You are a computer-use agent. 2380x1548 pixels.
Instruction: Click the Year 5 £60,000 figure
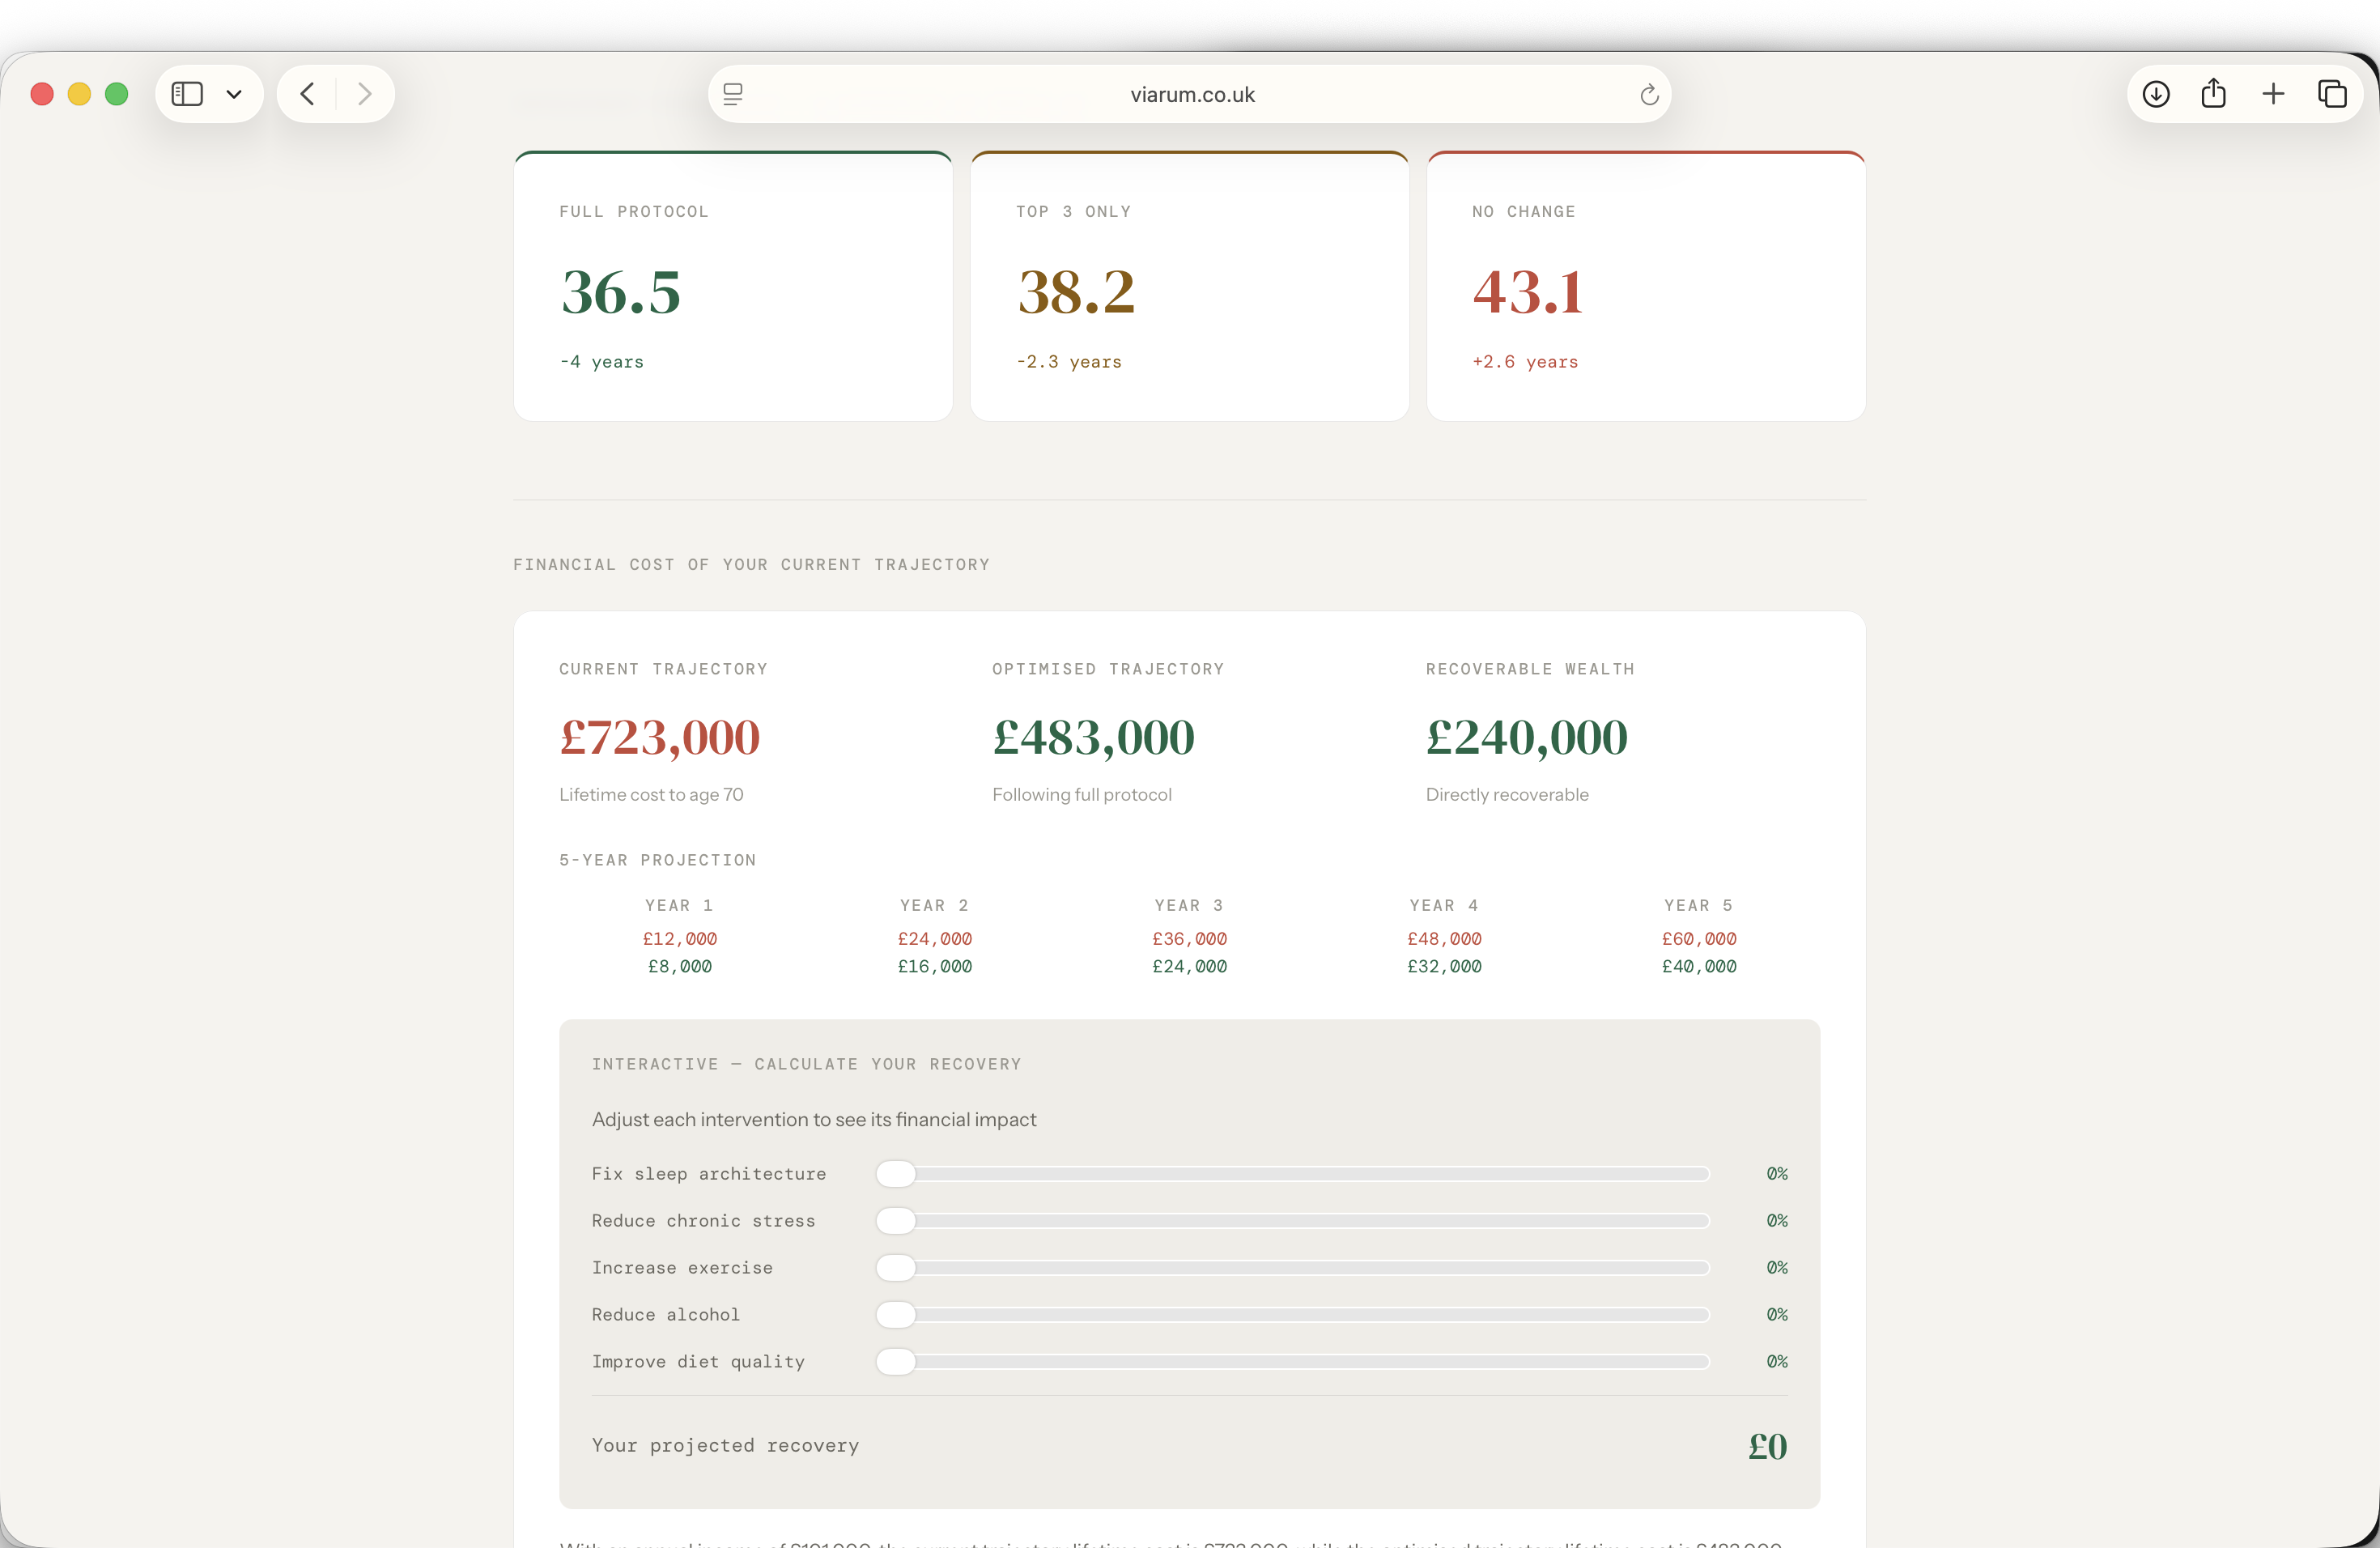coord(1699,939)
